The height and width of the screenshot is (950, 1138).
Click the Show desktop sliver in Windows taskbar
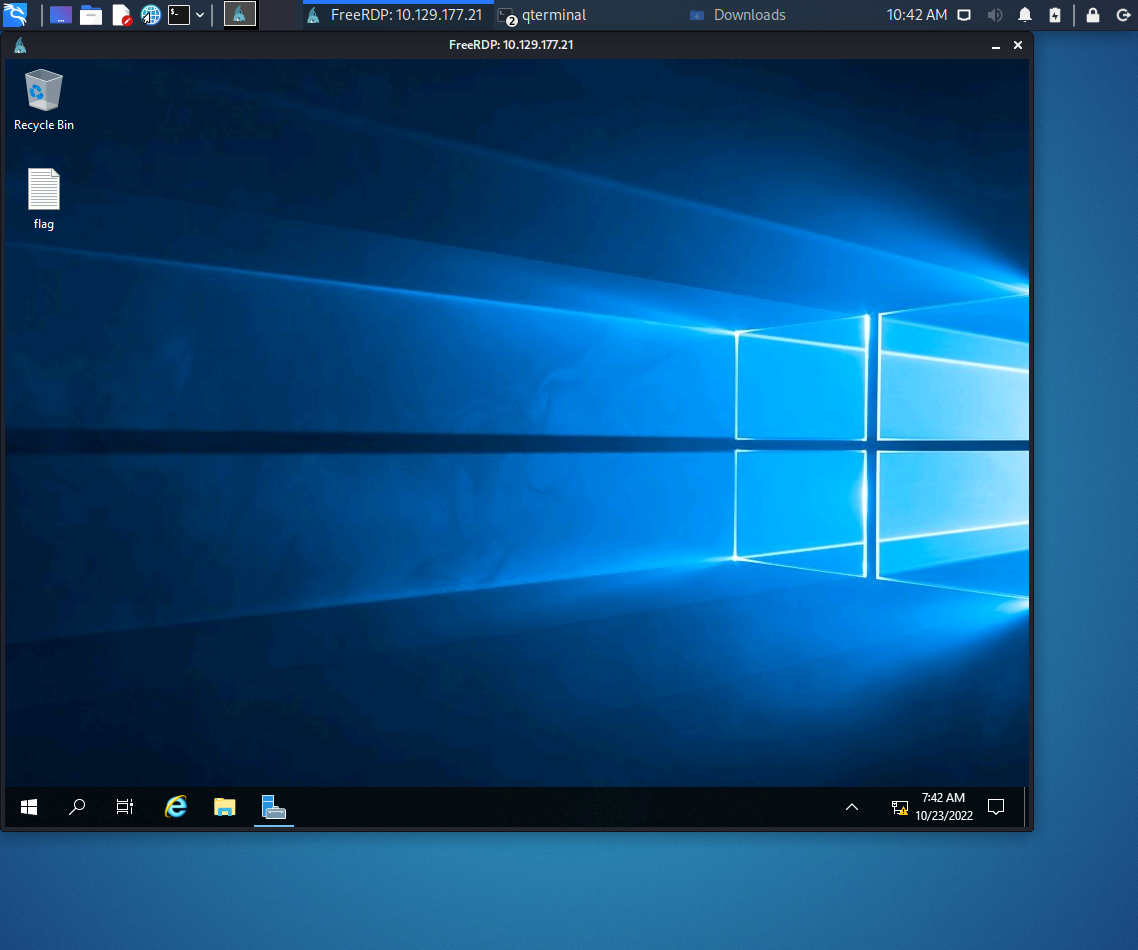[x=1026, y=807]
